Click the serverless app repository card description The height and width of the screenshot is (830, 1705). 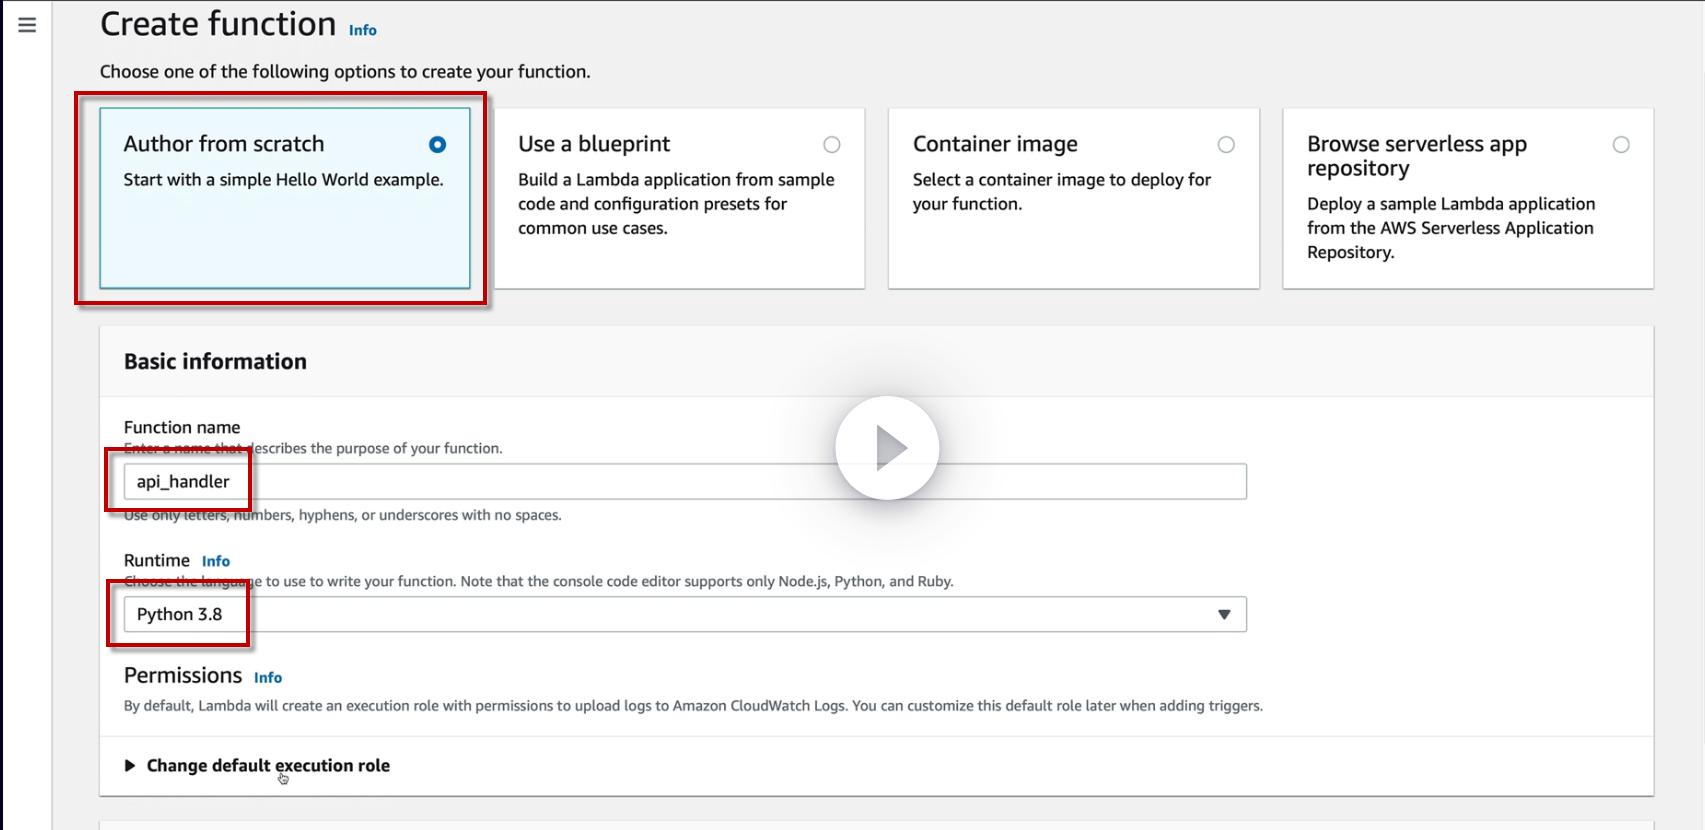point(1451,228)
